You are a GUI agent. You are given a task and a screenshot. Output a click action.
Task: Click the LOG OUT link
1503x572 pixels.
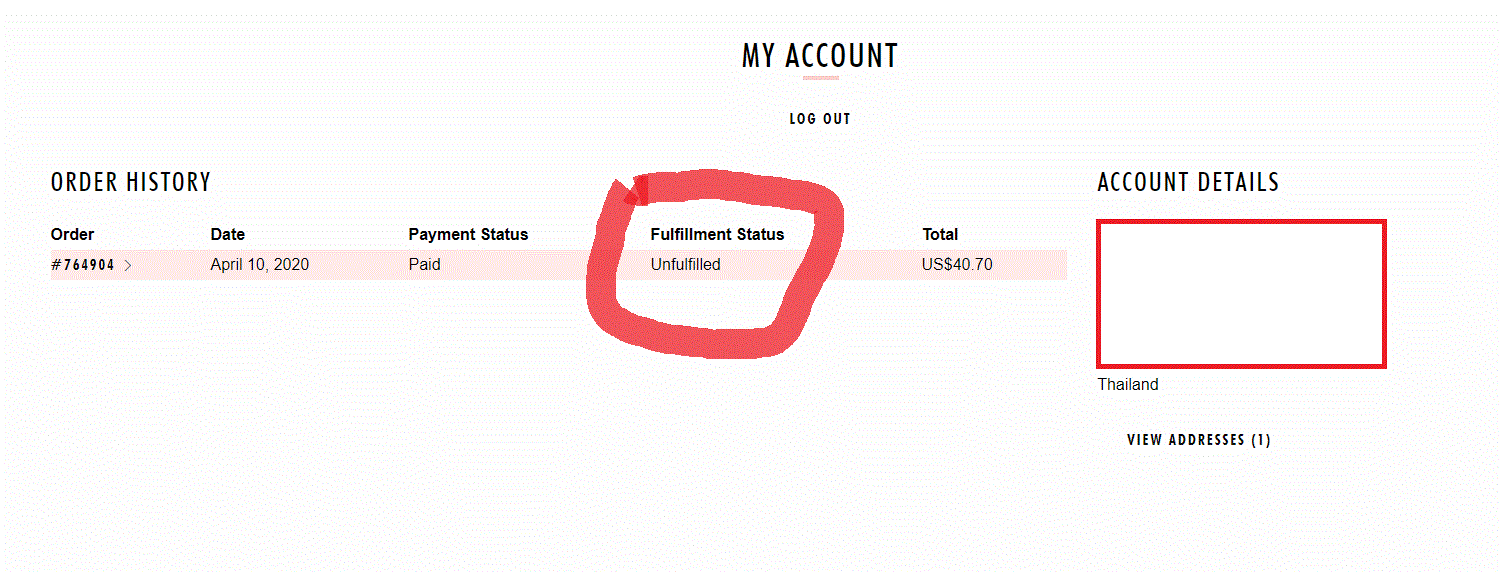point(819,119)
